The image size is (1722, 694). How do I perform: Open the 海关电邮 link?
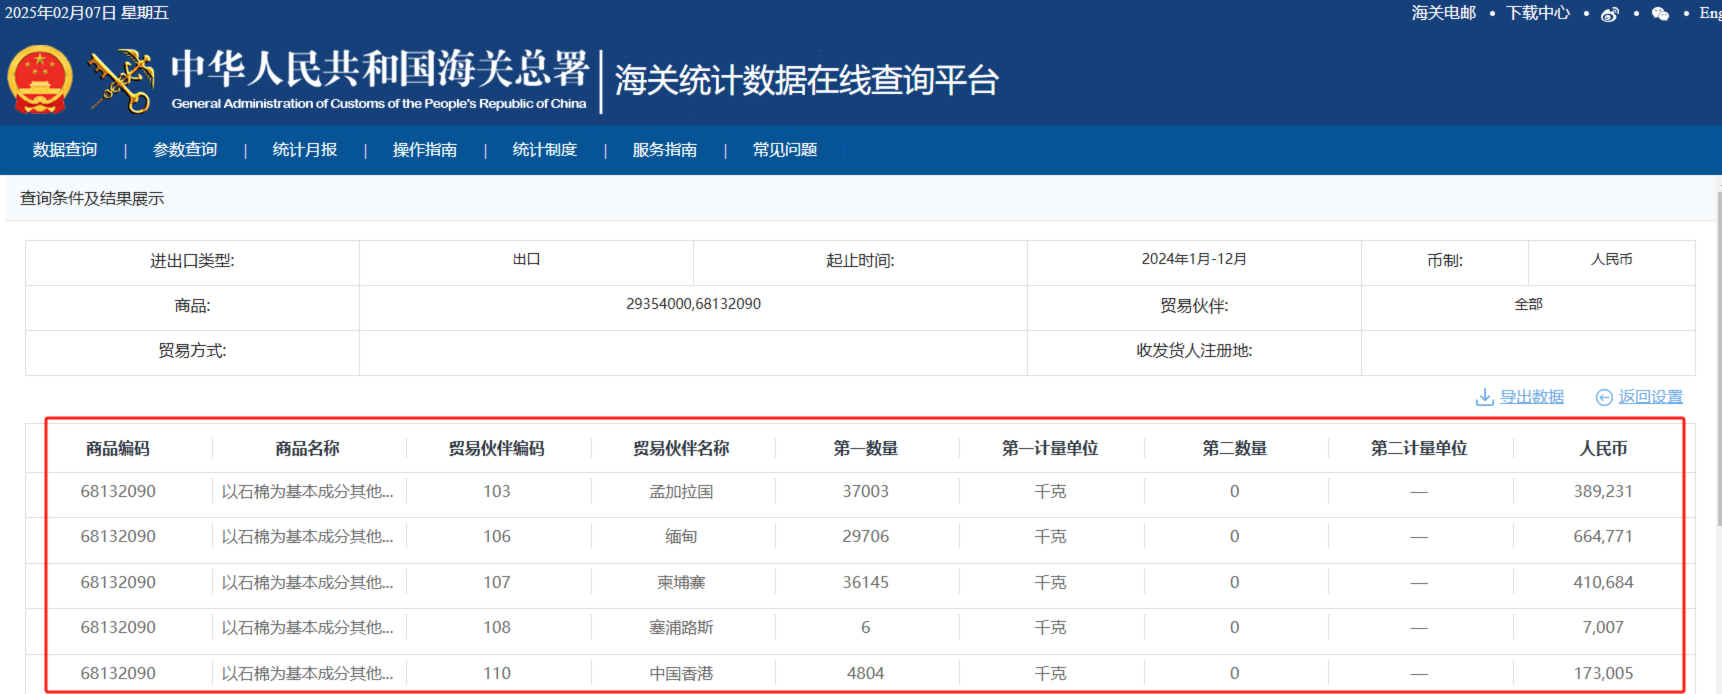pos(1444,13)
